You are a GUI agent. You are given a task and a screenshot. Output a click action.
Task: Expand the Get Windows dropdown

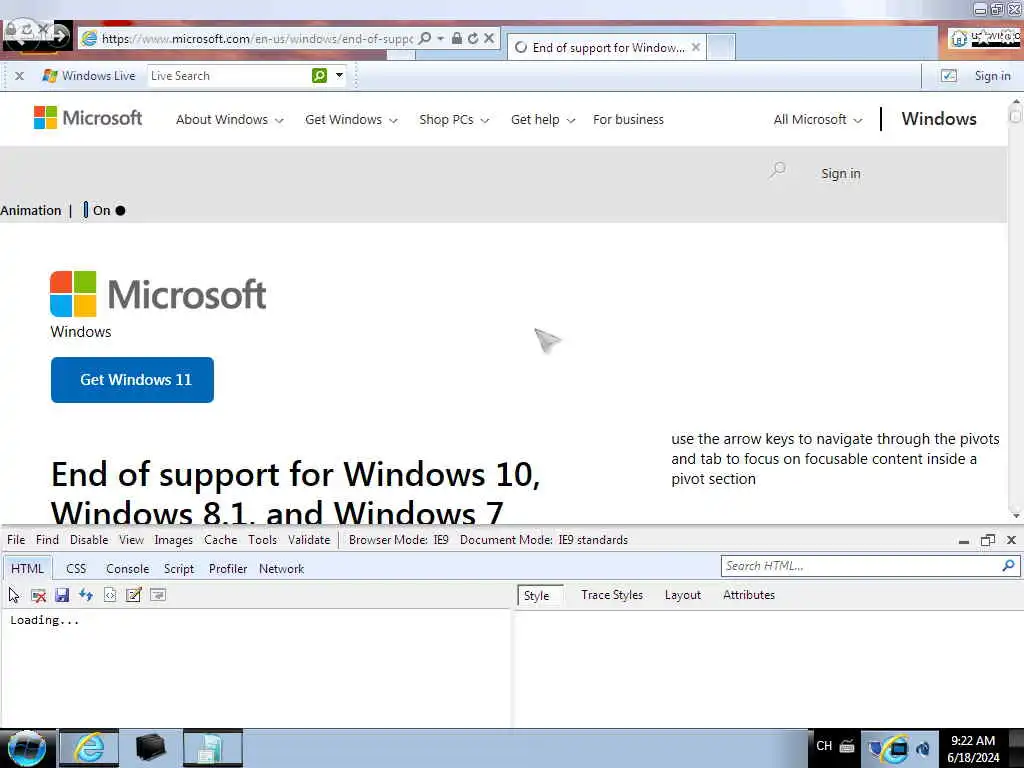pyautogui.click(x=351, y=120)
